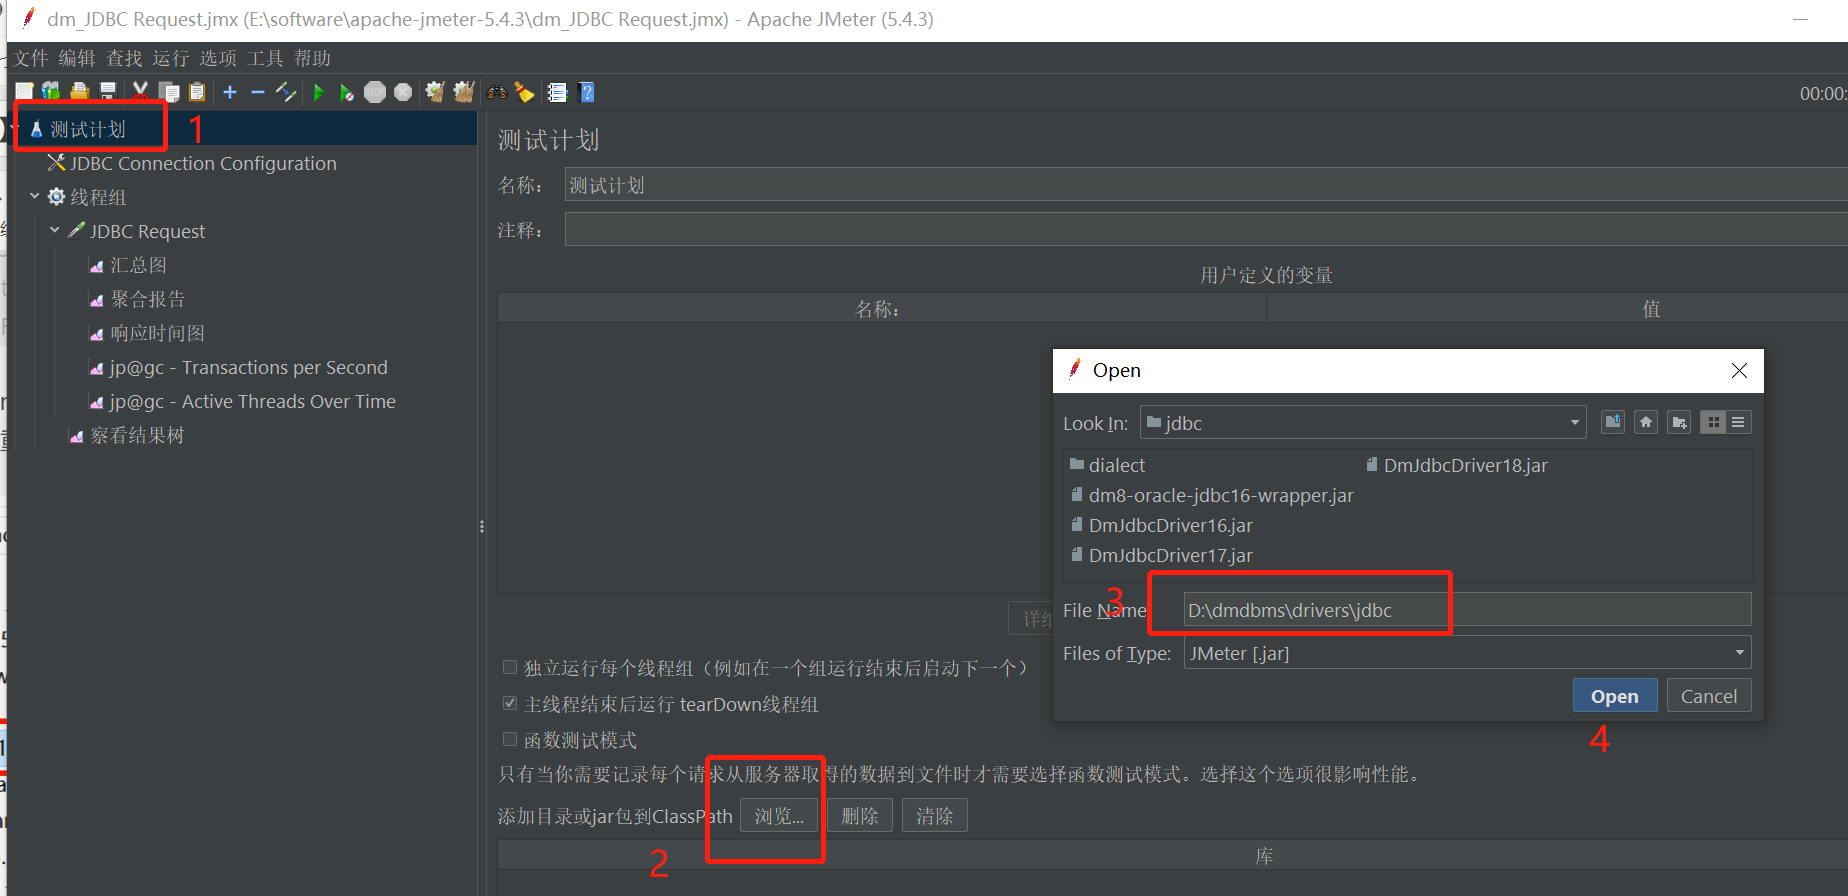The width and height of the screenshot is (1848, 896).
Task: Select jp@gc - Transactions per Second
Action: pos(248,367)
